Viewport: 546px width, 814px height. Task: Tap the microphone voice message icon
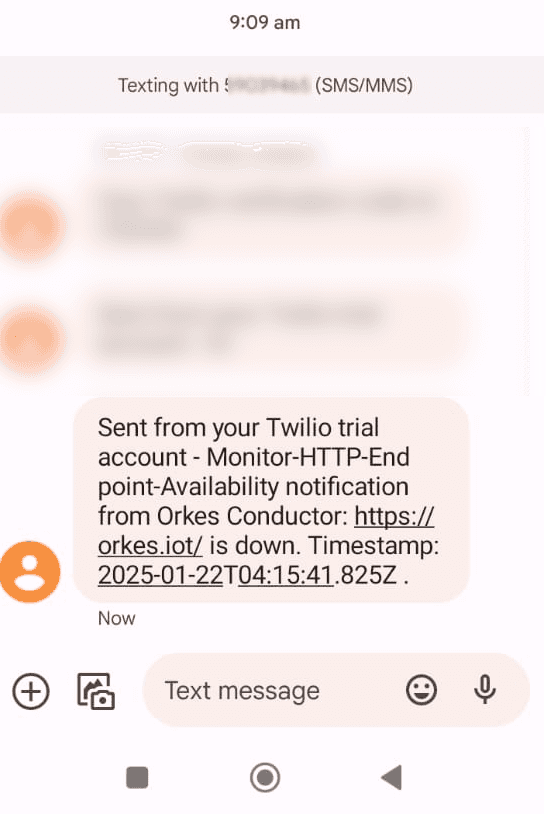(x=485, y=690)
